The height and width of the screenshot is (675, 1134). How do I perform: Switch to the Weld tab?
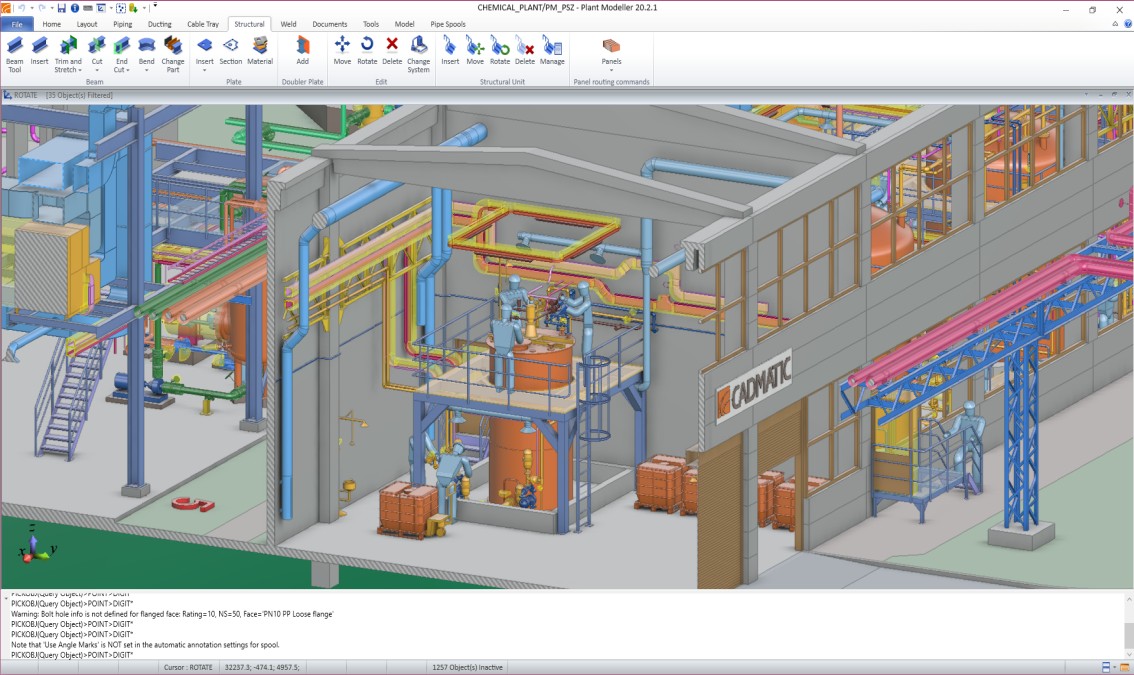click(x=288, y=24)
